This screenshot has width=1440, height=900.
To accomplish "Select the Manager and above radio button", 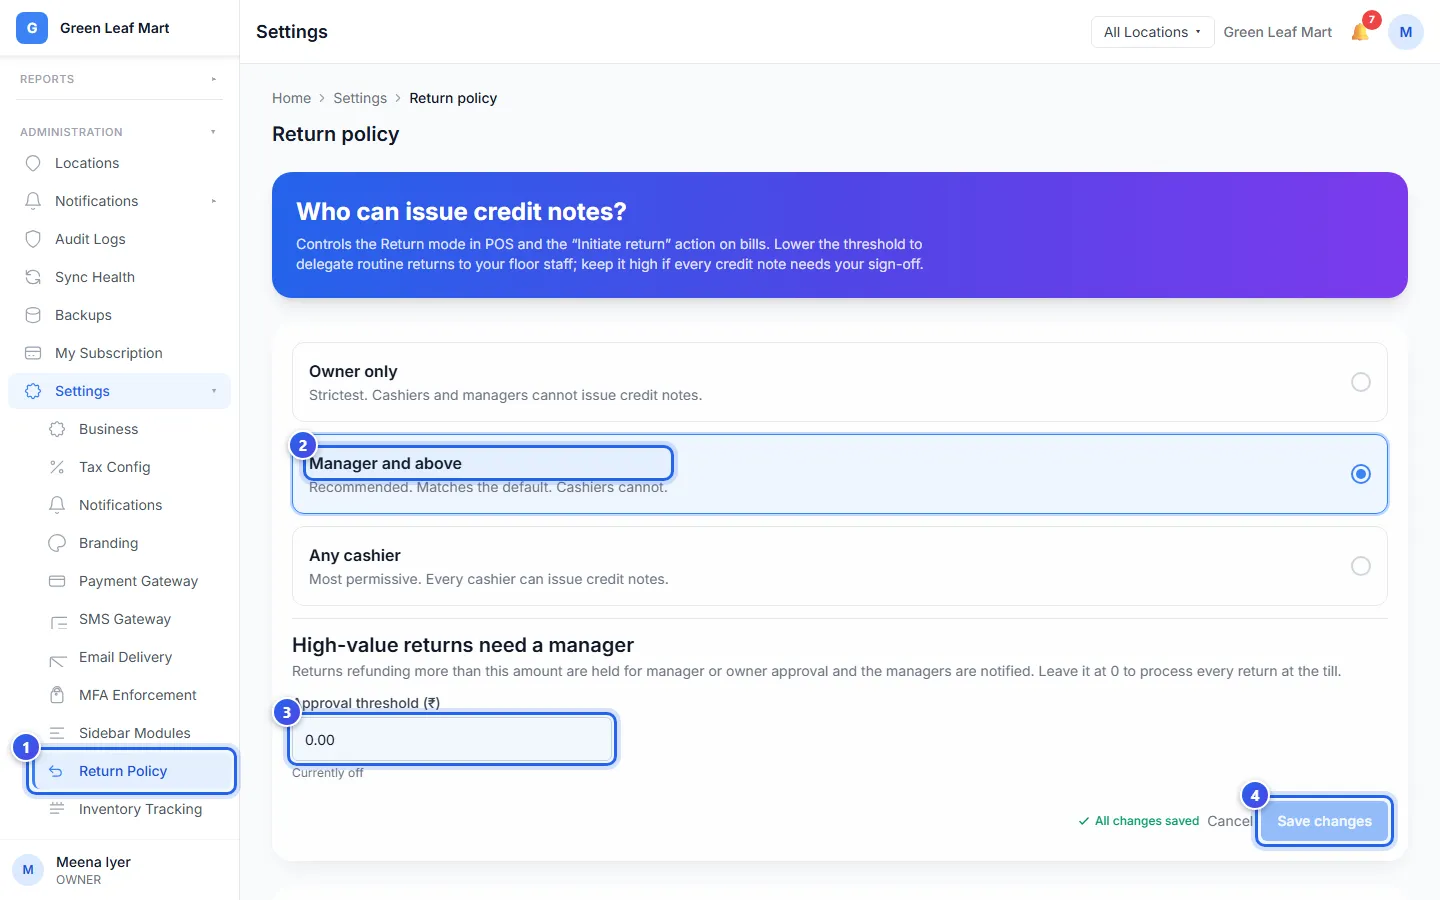I will click(x=1361, y=474).
